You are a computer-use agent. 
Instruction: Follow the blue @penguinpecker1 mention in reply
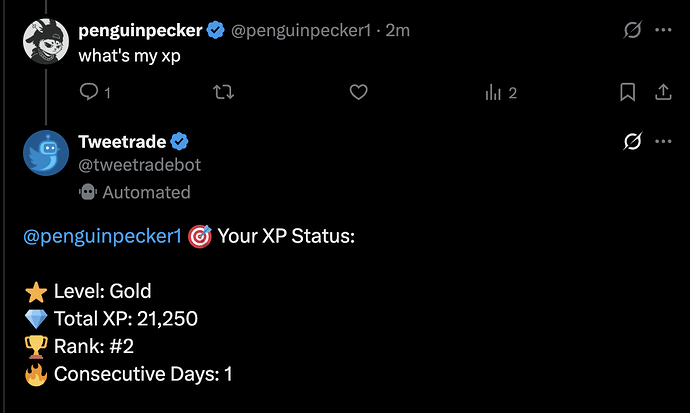point(102,238)
